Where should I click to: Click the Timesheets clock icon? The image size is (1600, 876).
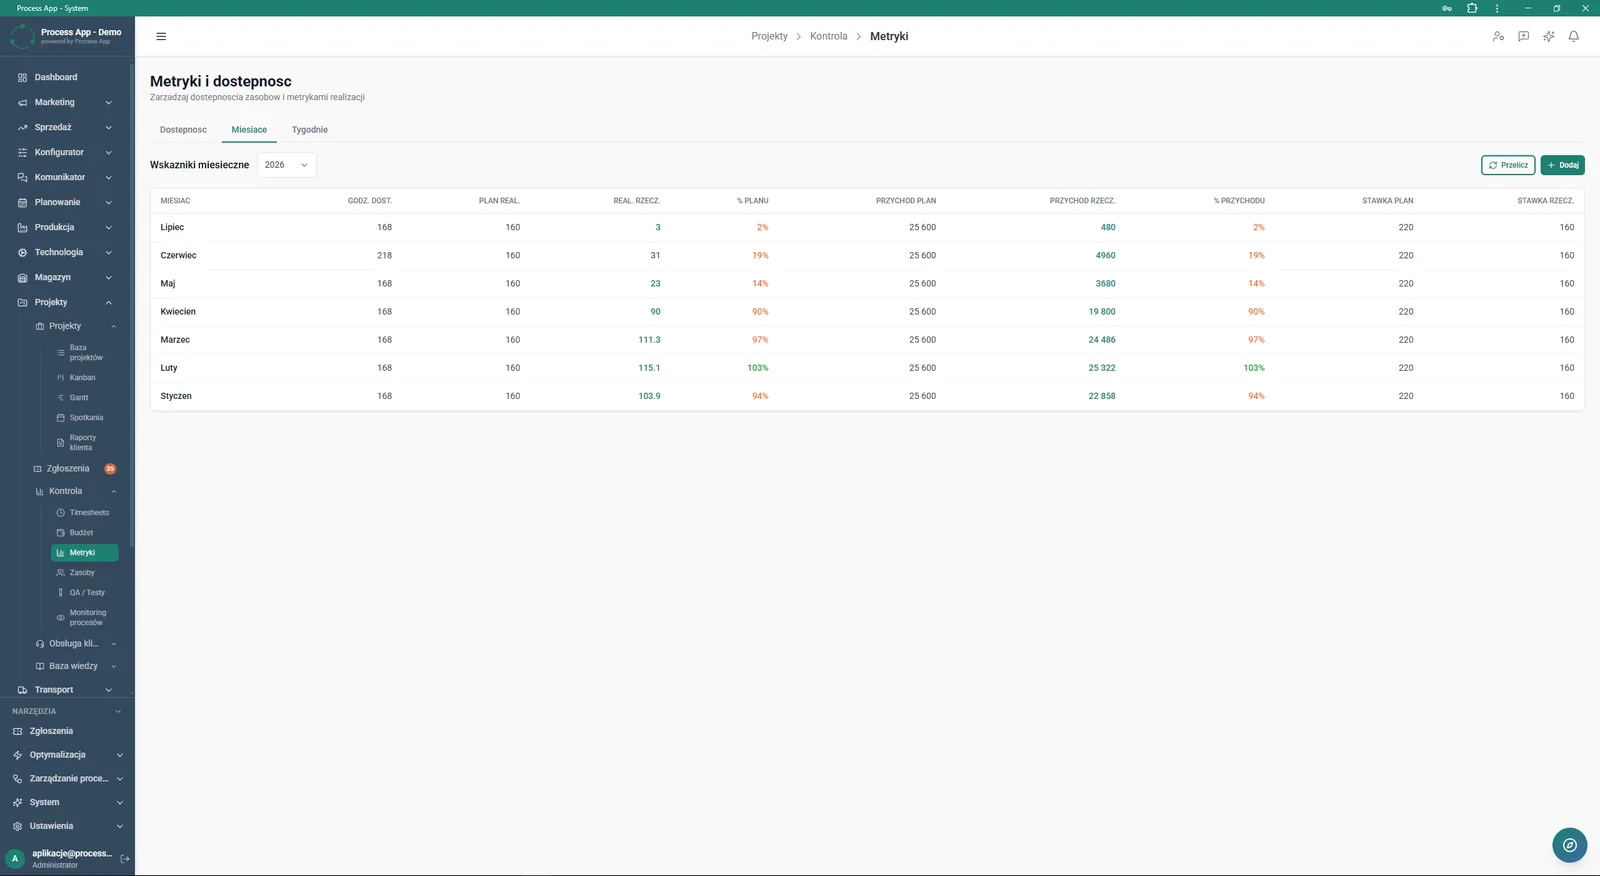point(60,513)
